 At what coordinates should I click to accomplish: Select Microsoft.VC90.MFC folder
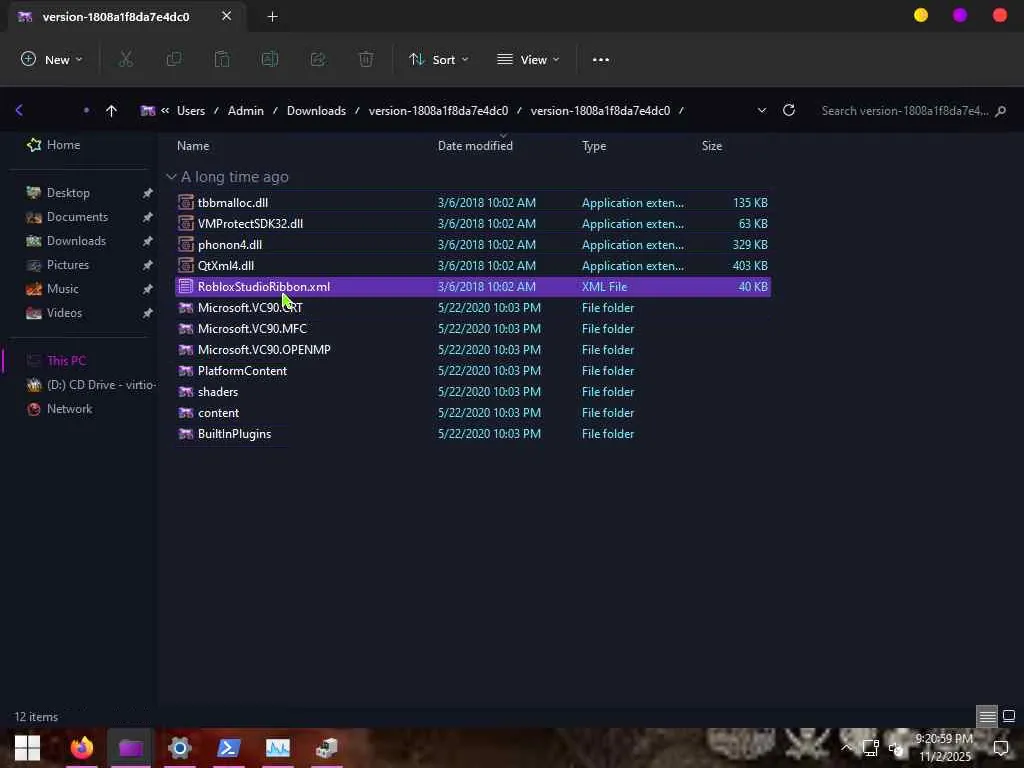473,328
